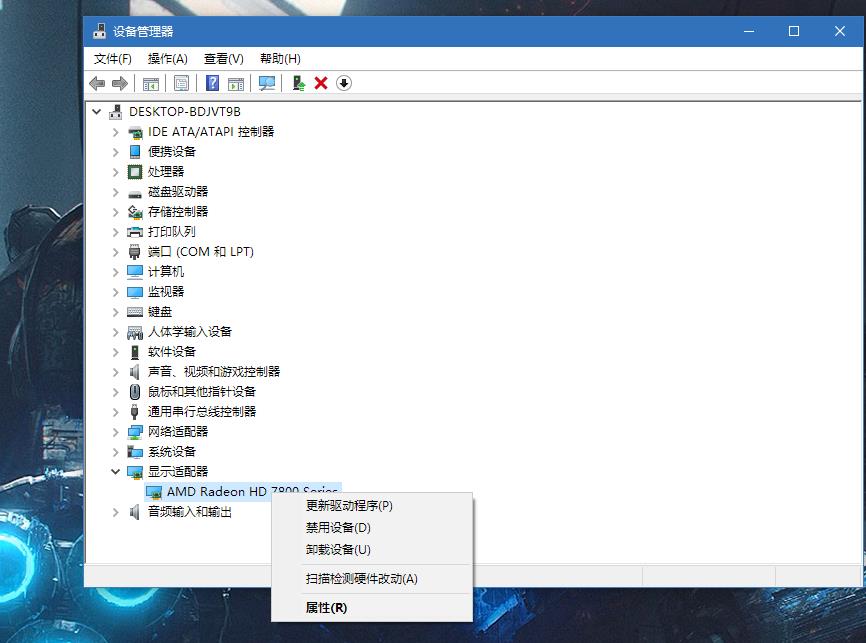Select the 磁盘驱动器 tree item
The height and width of the screenshot is (643, 866).
[178, 191]
